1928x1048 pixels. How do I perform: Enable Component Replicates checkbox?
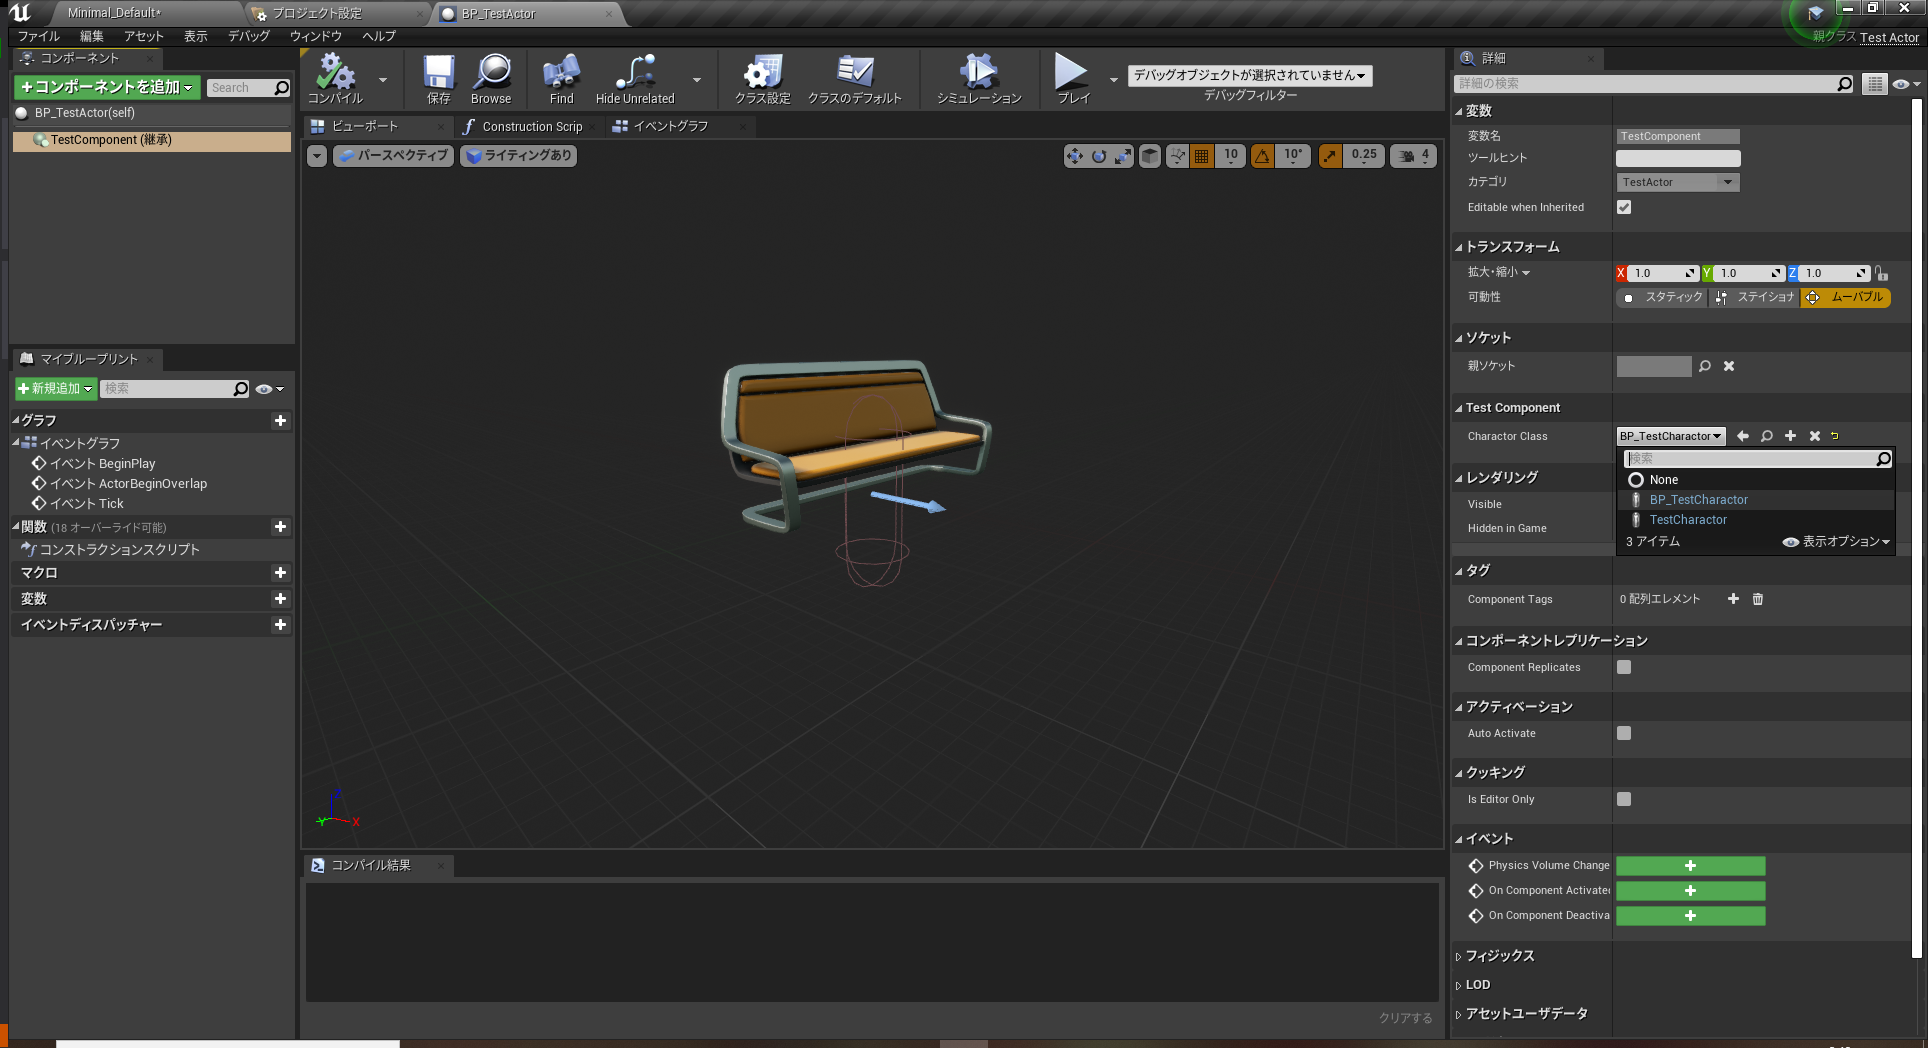point(1624,667)
